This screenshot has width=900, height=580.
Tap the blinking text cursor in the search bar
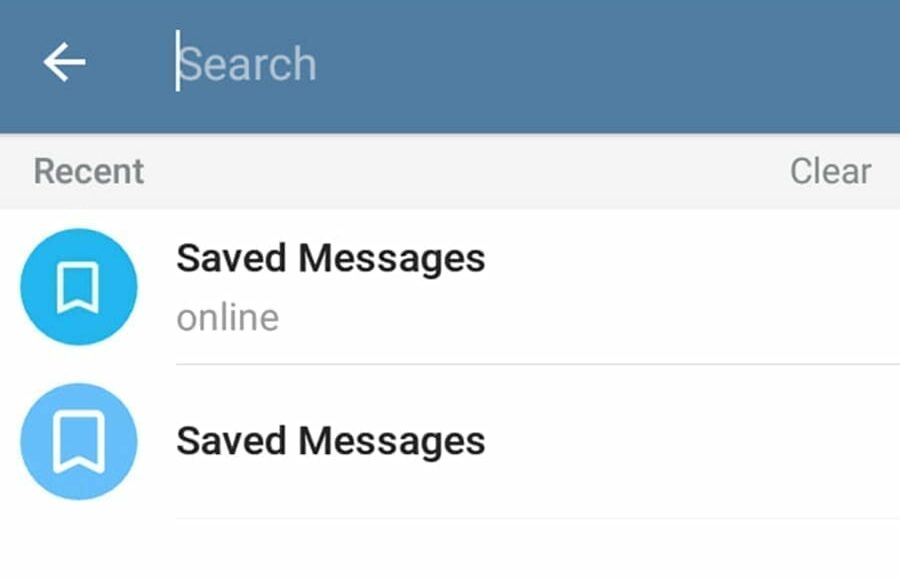(177, 61)
